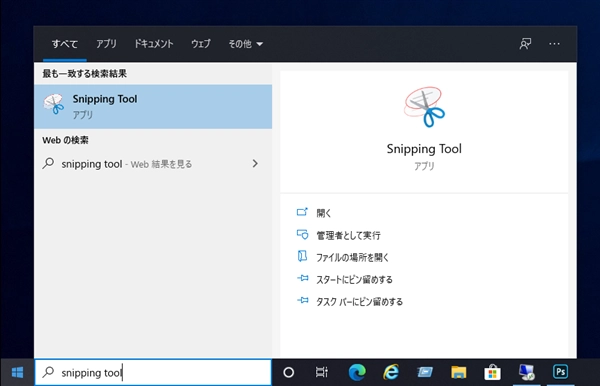This screenshot has height=386, width=600.
Task: Click the feedback person icon in search header
Action: (525, 44)
